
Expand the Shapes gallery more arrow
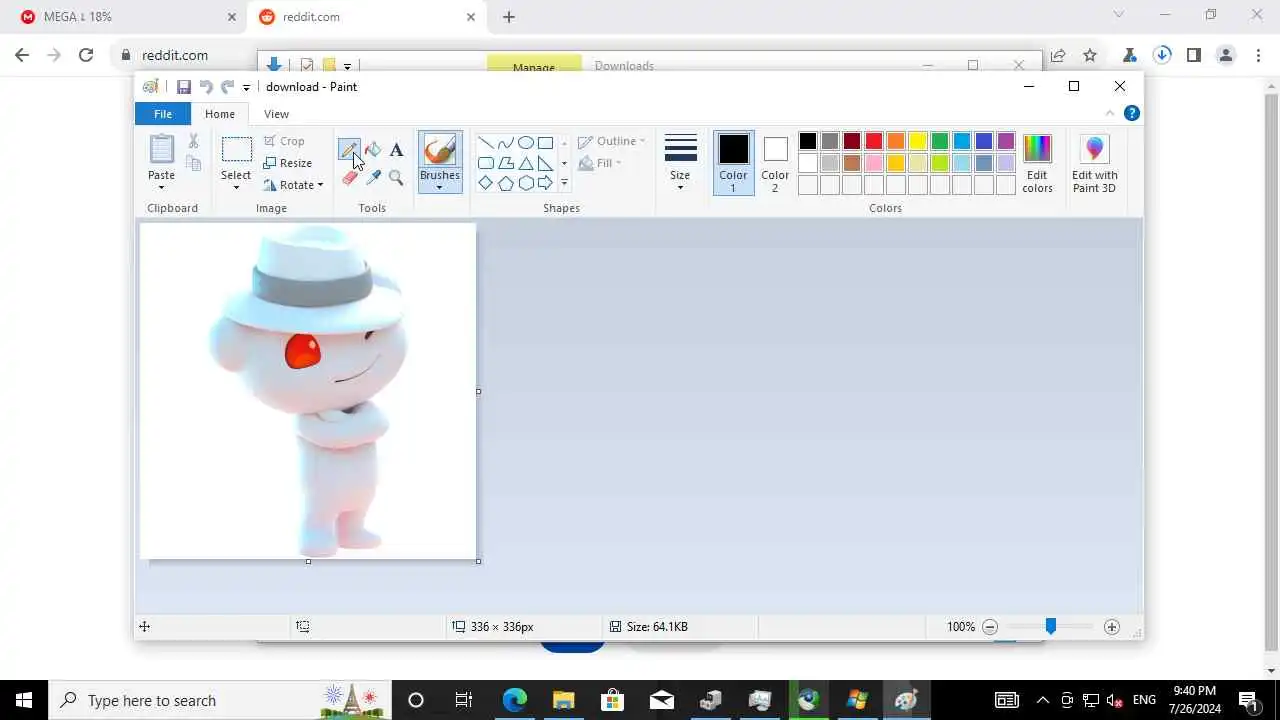point(564,183)
